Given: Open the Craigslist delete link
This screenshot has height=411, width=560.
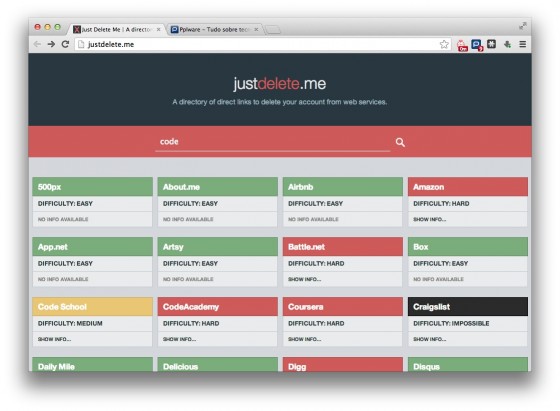Looking at the screenshot, I should pyautogui.click(x=468, y=307).
